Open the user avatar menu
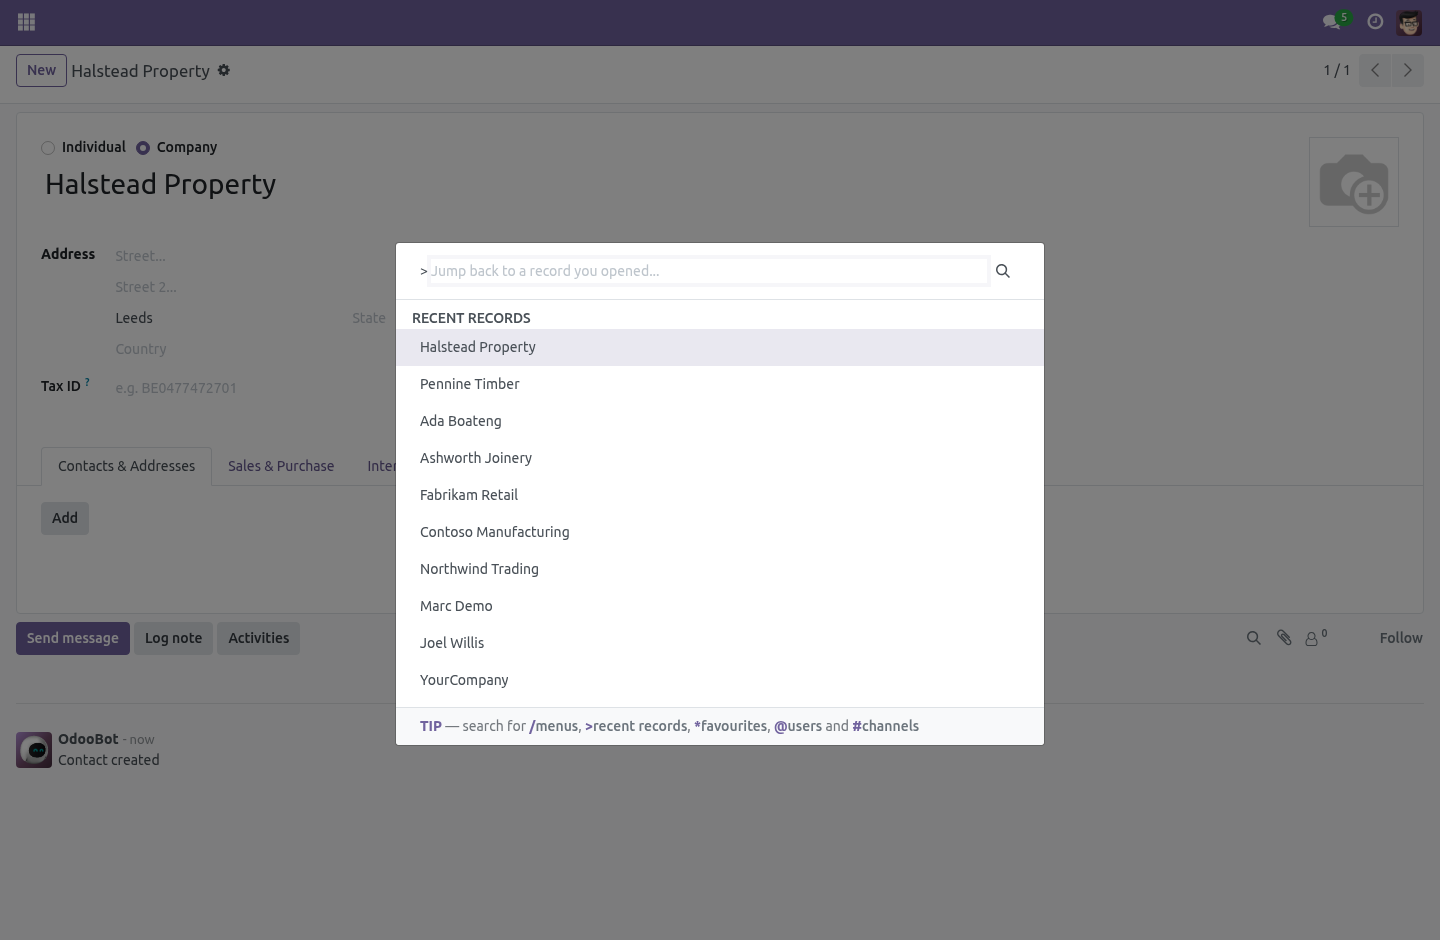The width and height of the screenshot is (1440, 940). tap(1409, 22)
